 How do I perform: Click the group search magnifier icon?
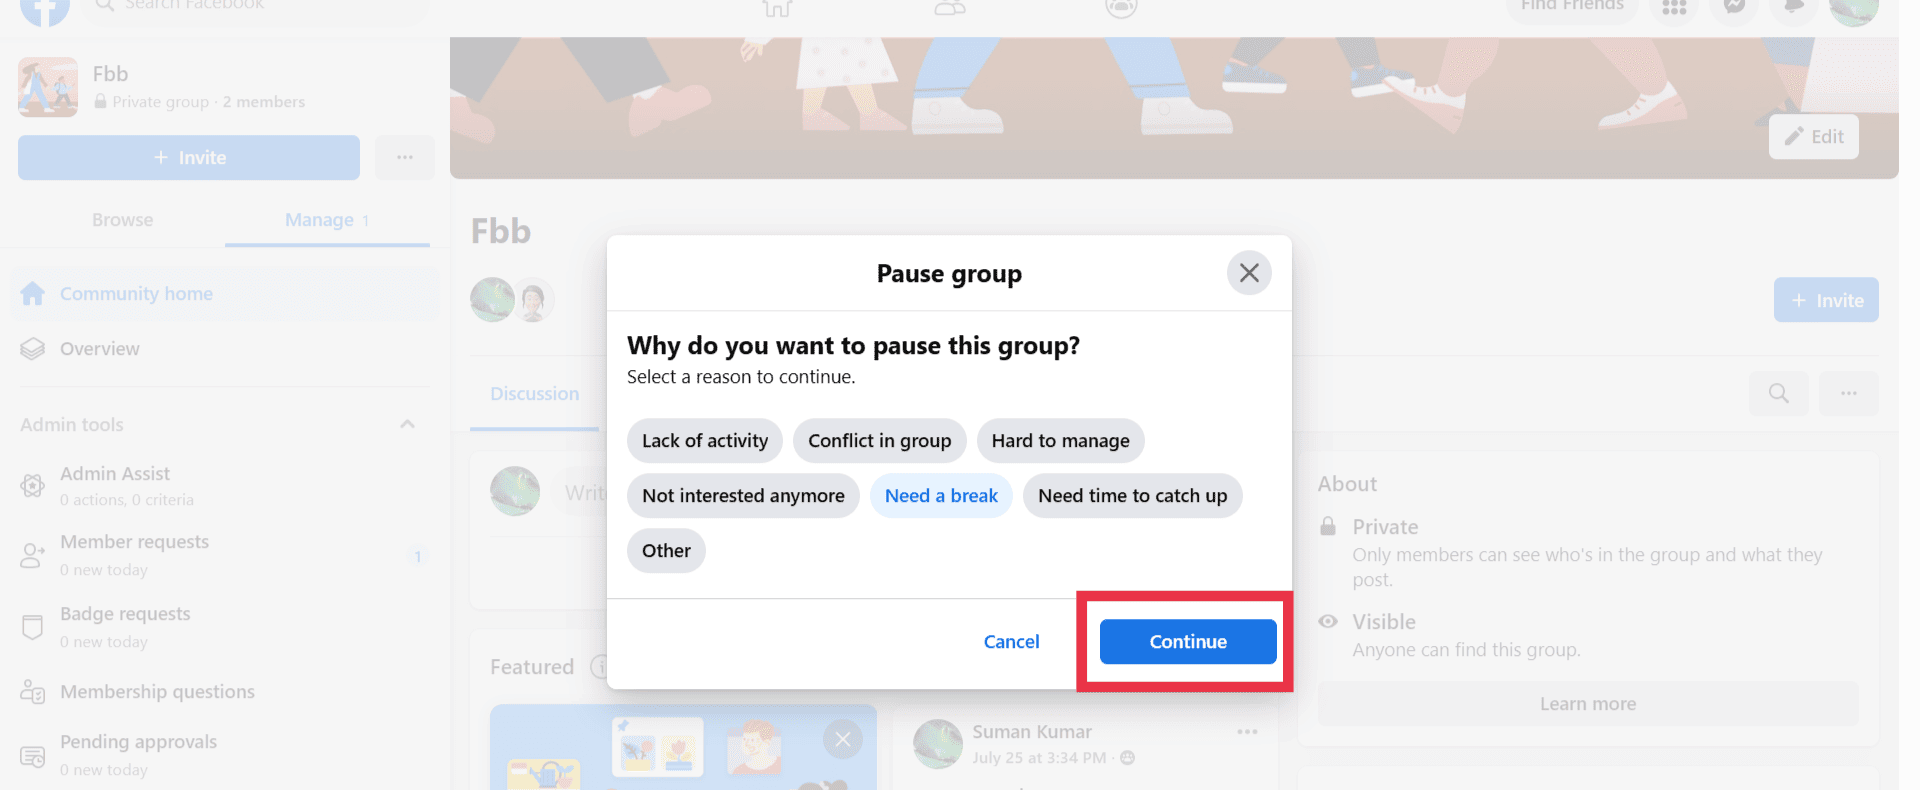point(1778,394)
